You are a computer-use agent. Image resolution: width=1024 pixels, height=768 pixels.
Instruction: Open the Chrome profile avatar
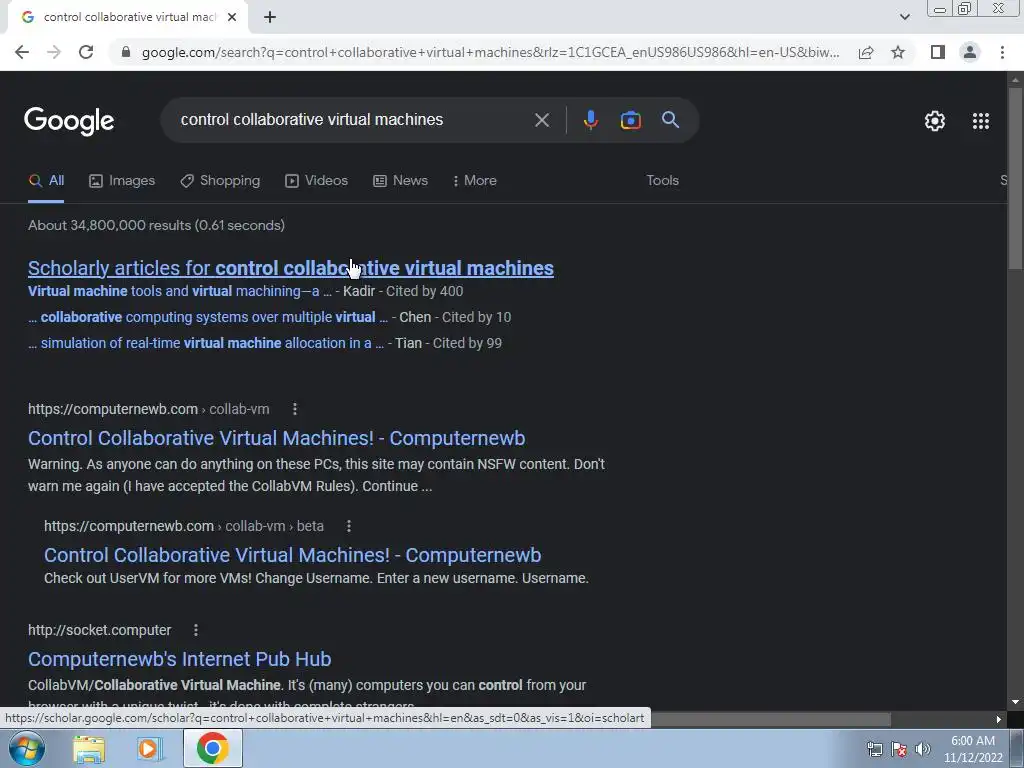click(x=970, y=52)
